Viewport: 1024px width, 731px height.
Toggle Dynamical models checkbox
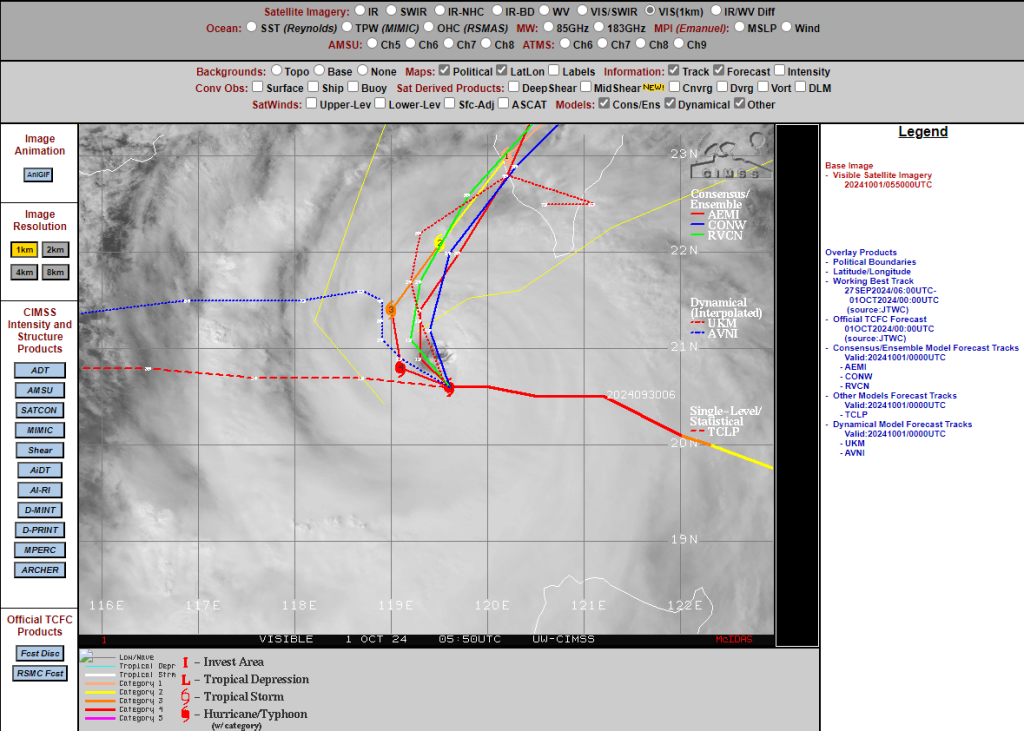(x=670, y=103)
